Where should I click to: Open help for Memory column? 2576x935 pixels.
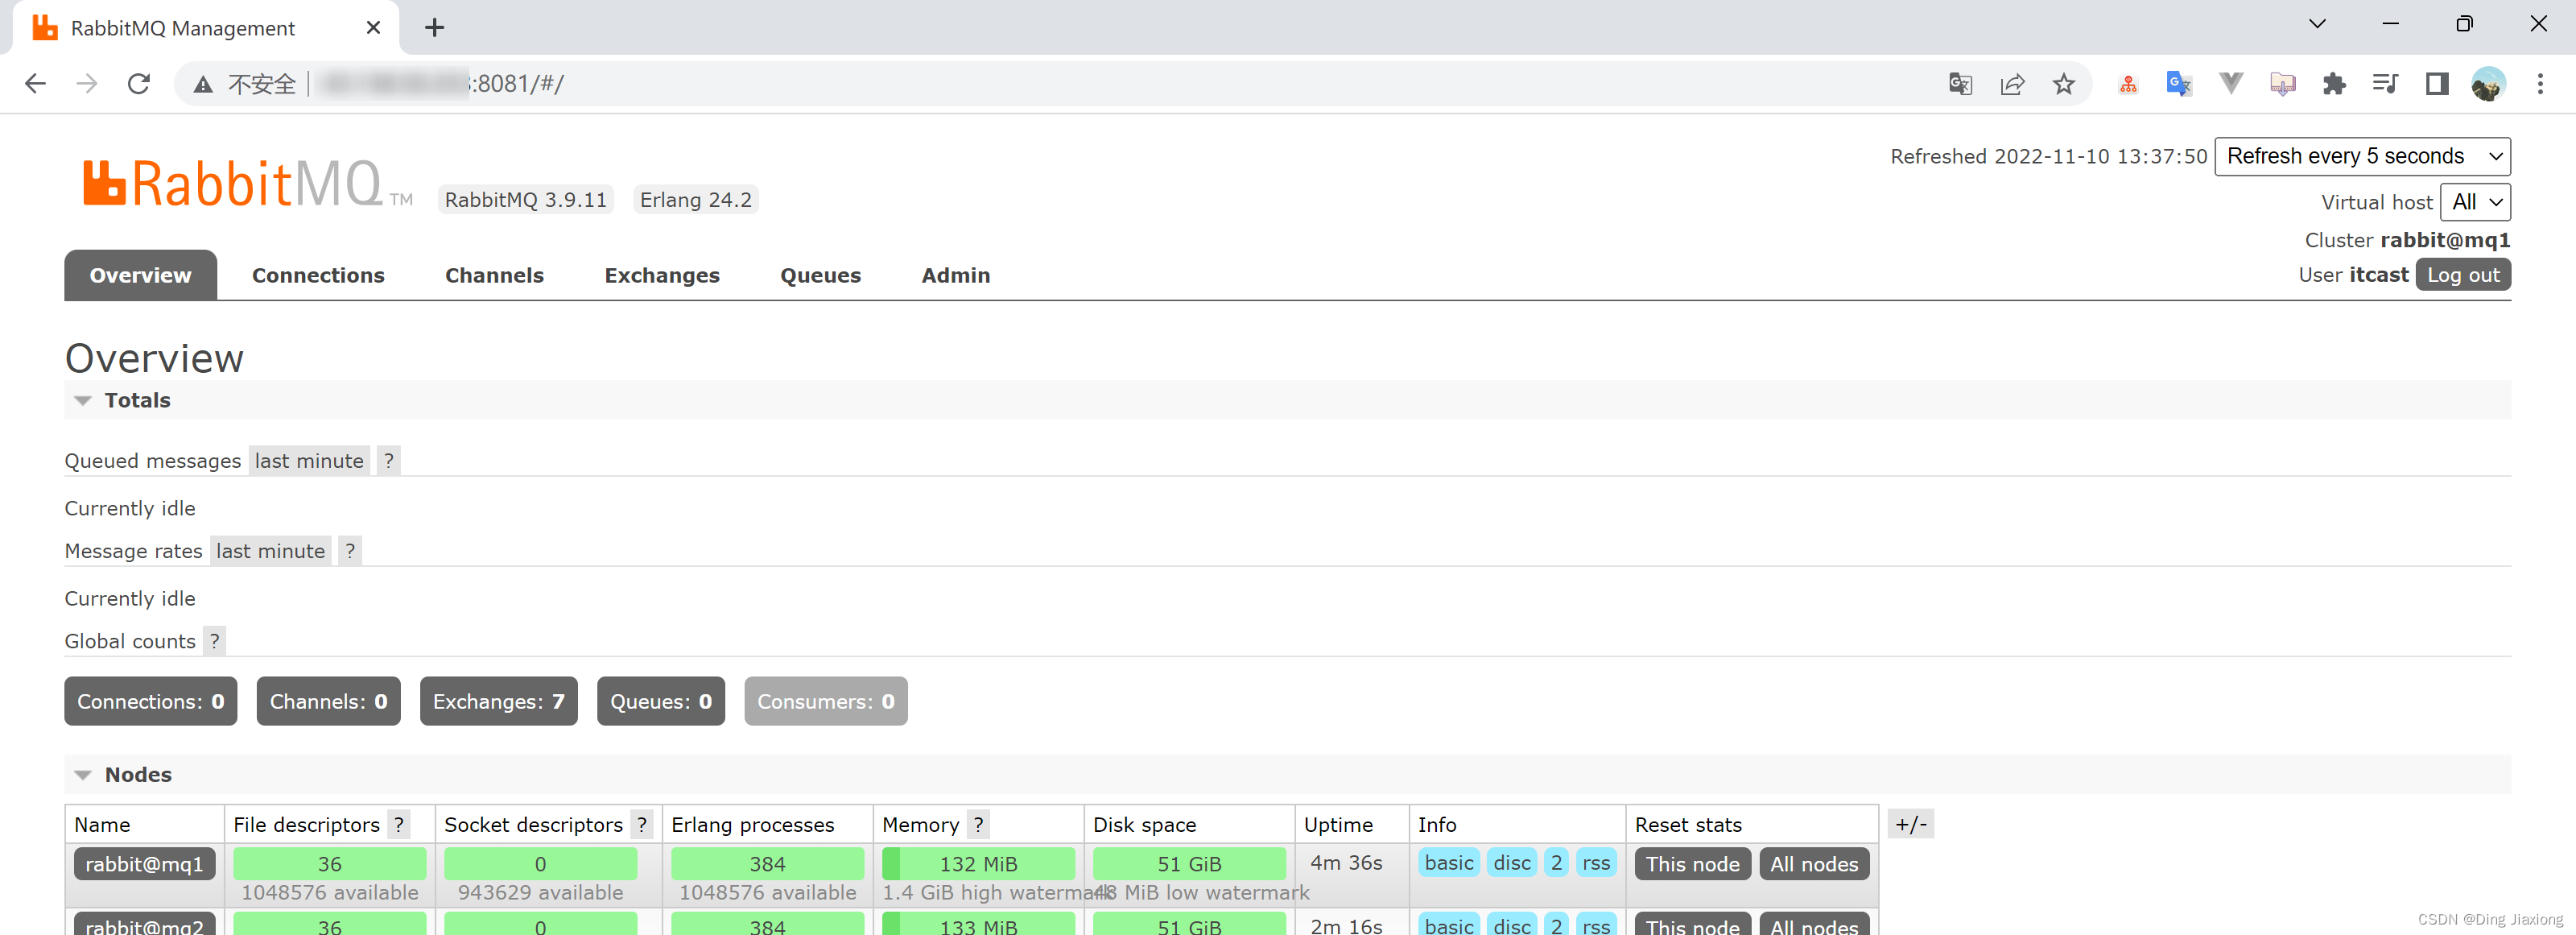[978, 824]
